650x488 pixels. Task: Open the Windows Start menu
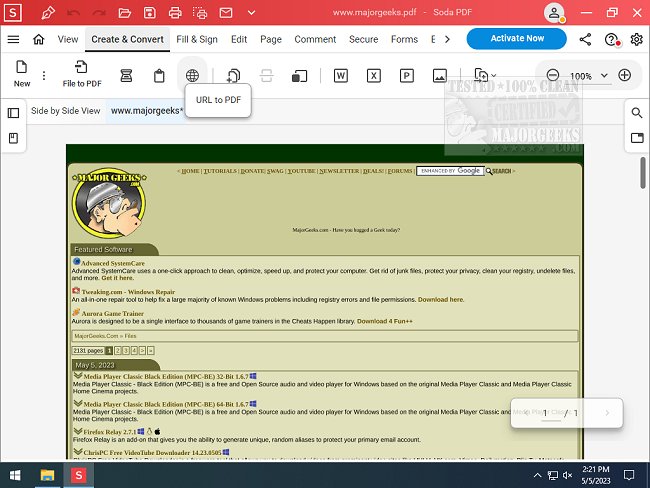pos(15,475)
